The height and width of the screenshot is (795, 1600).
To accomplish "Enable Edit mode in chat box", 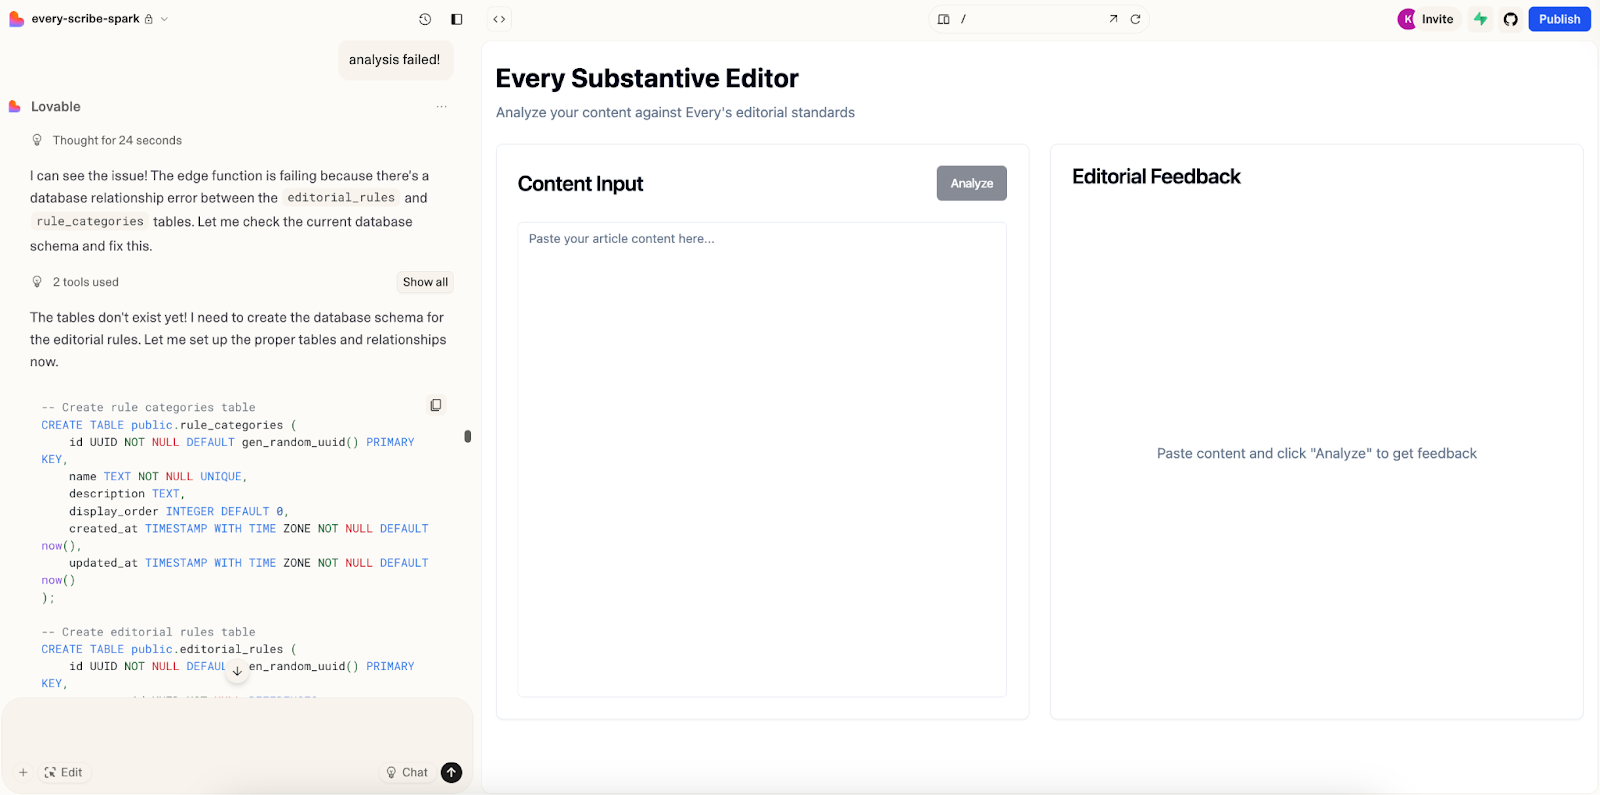I will click(64, 772).
